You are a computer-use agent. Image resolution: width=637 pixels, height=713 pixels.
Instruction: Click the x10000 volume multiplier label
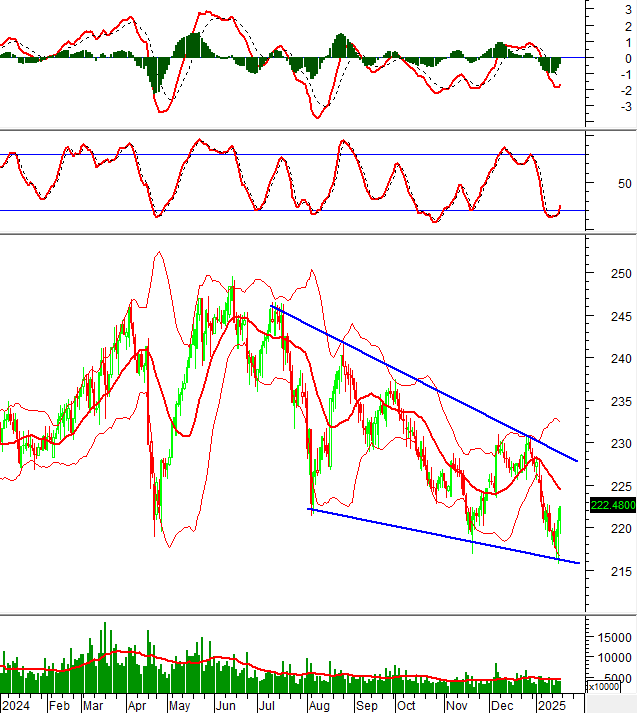[x=603, y=686]
